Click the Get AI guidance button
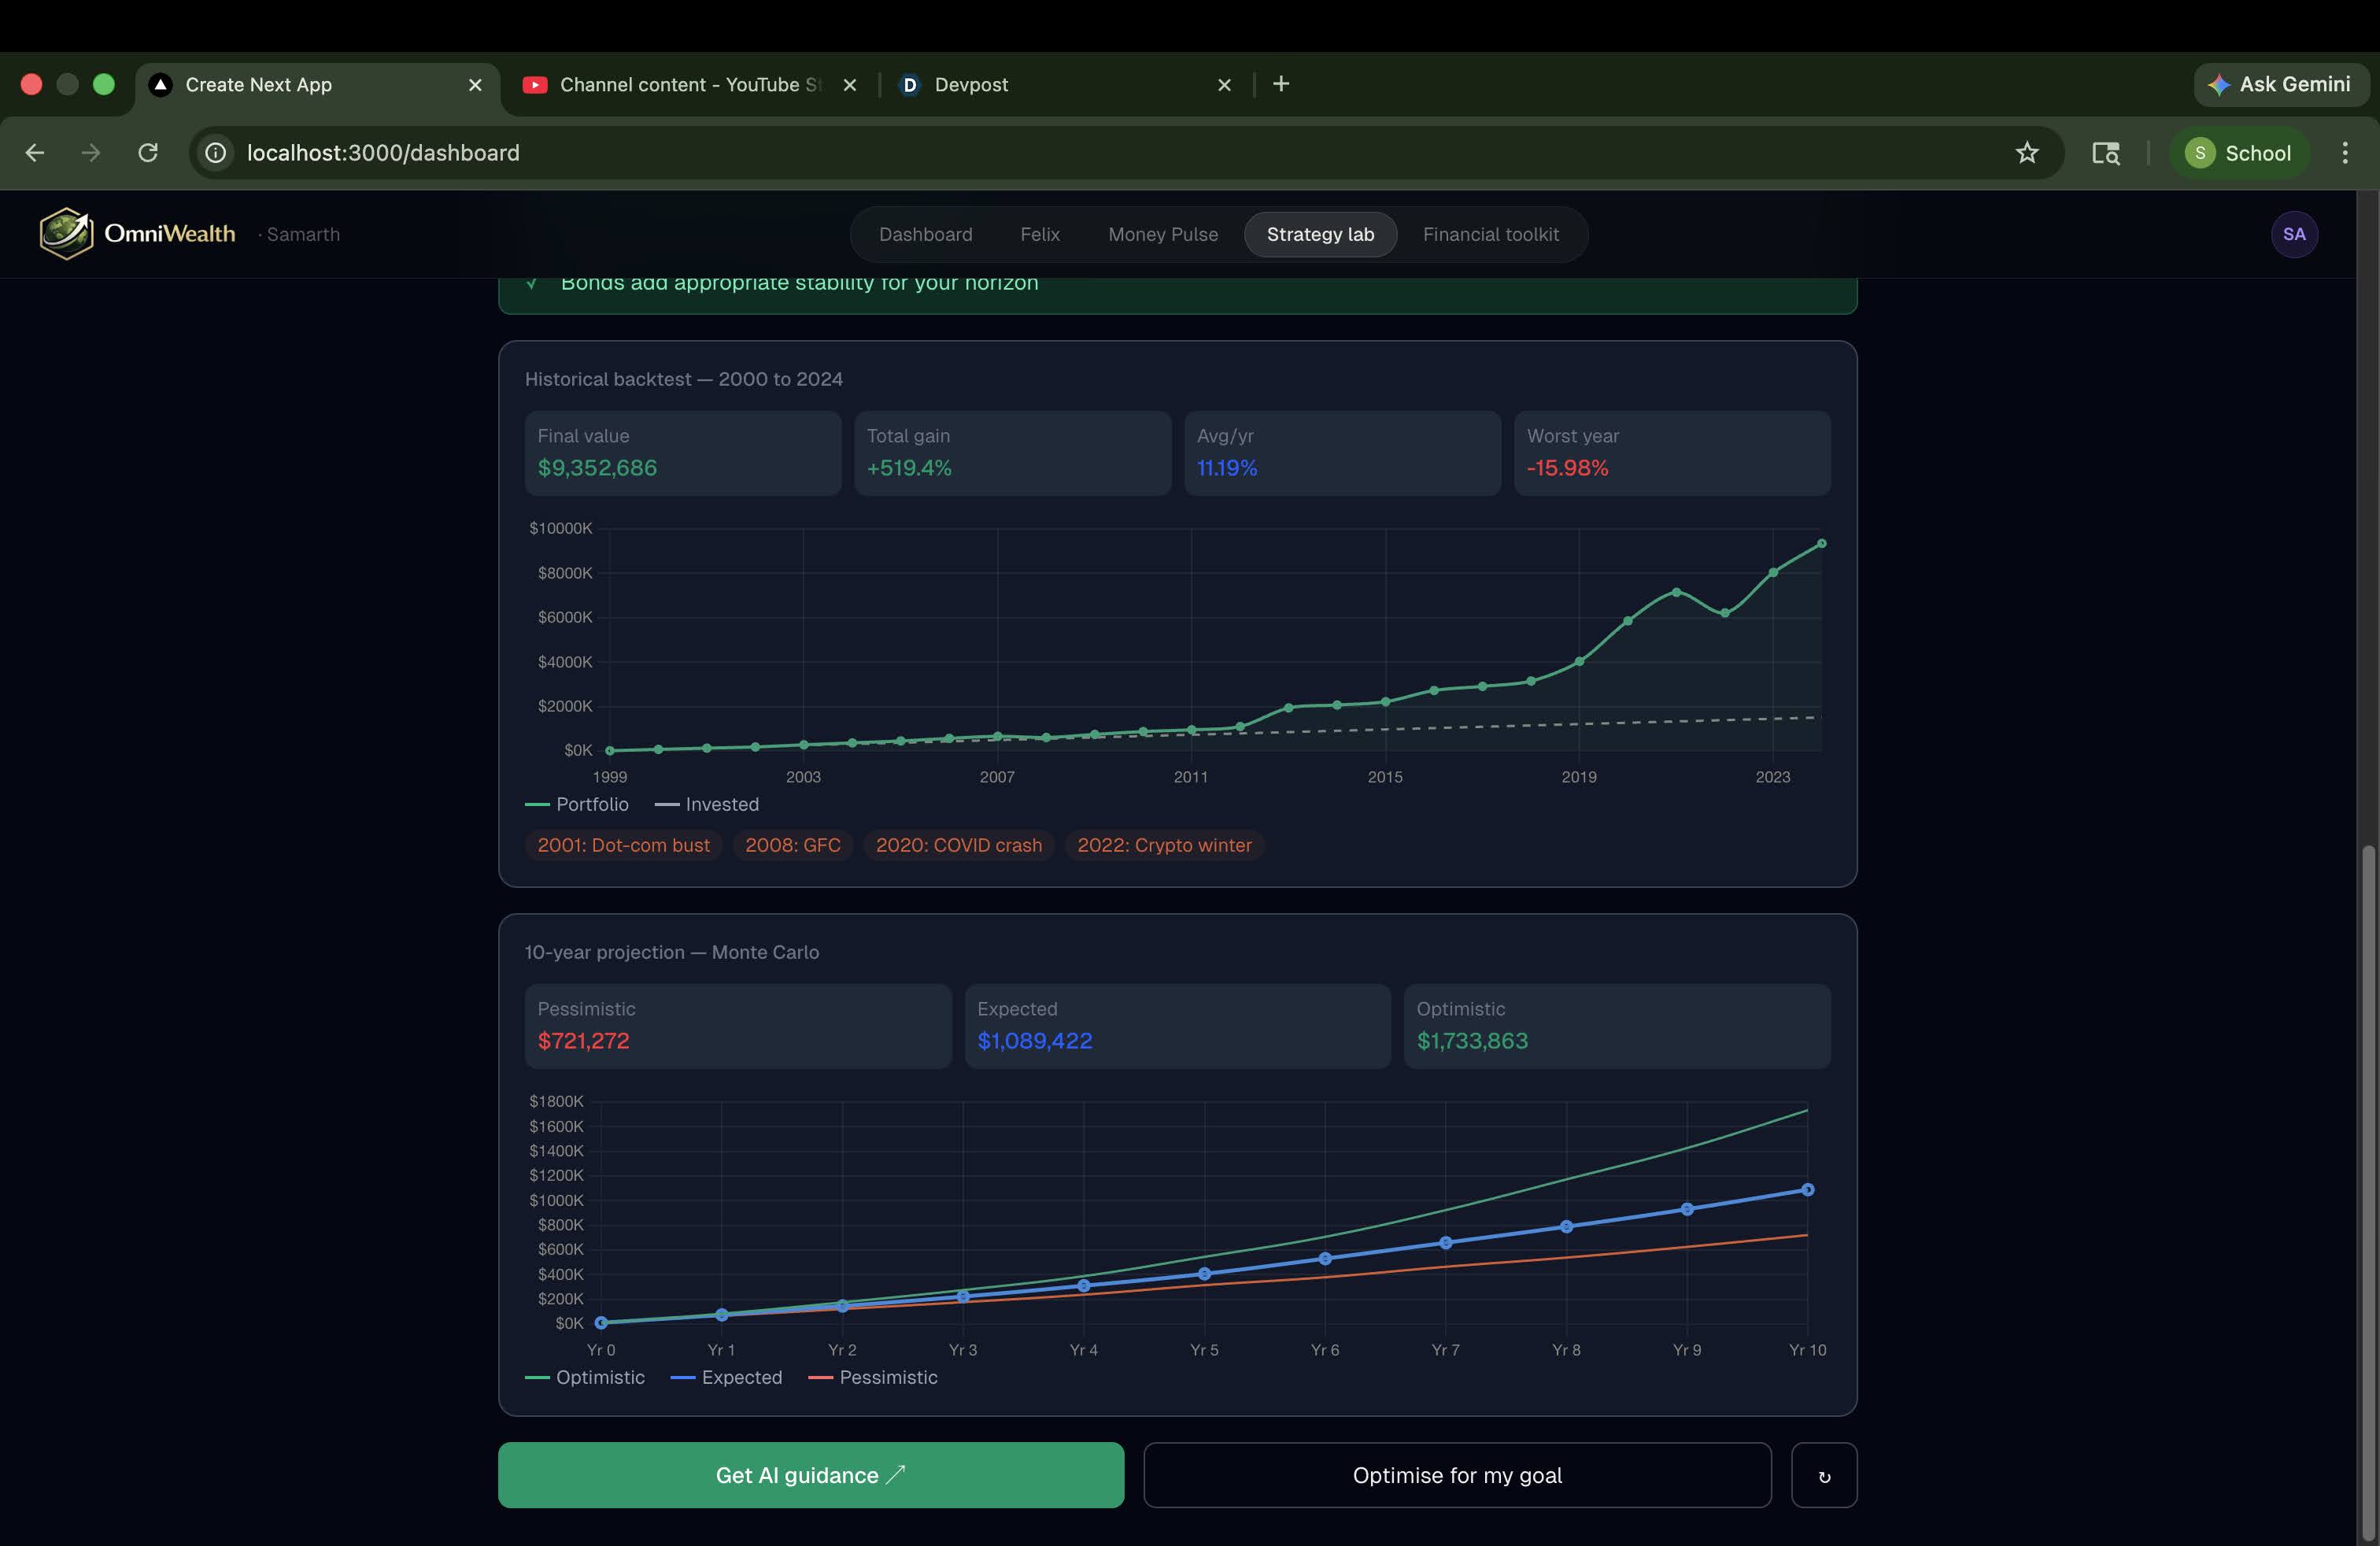This screenshot has width=2380, height=1546. coord(810,1475)
